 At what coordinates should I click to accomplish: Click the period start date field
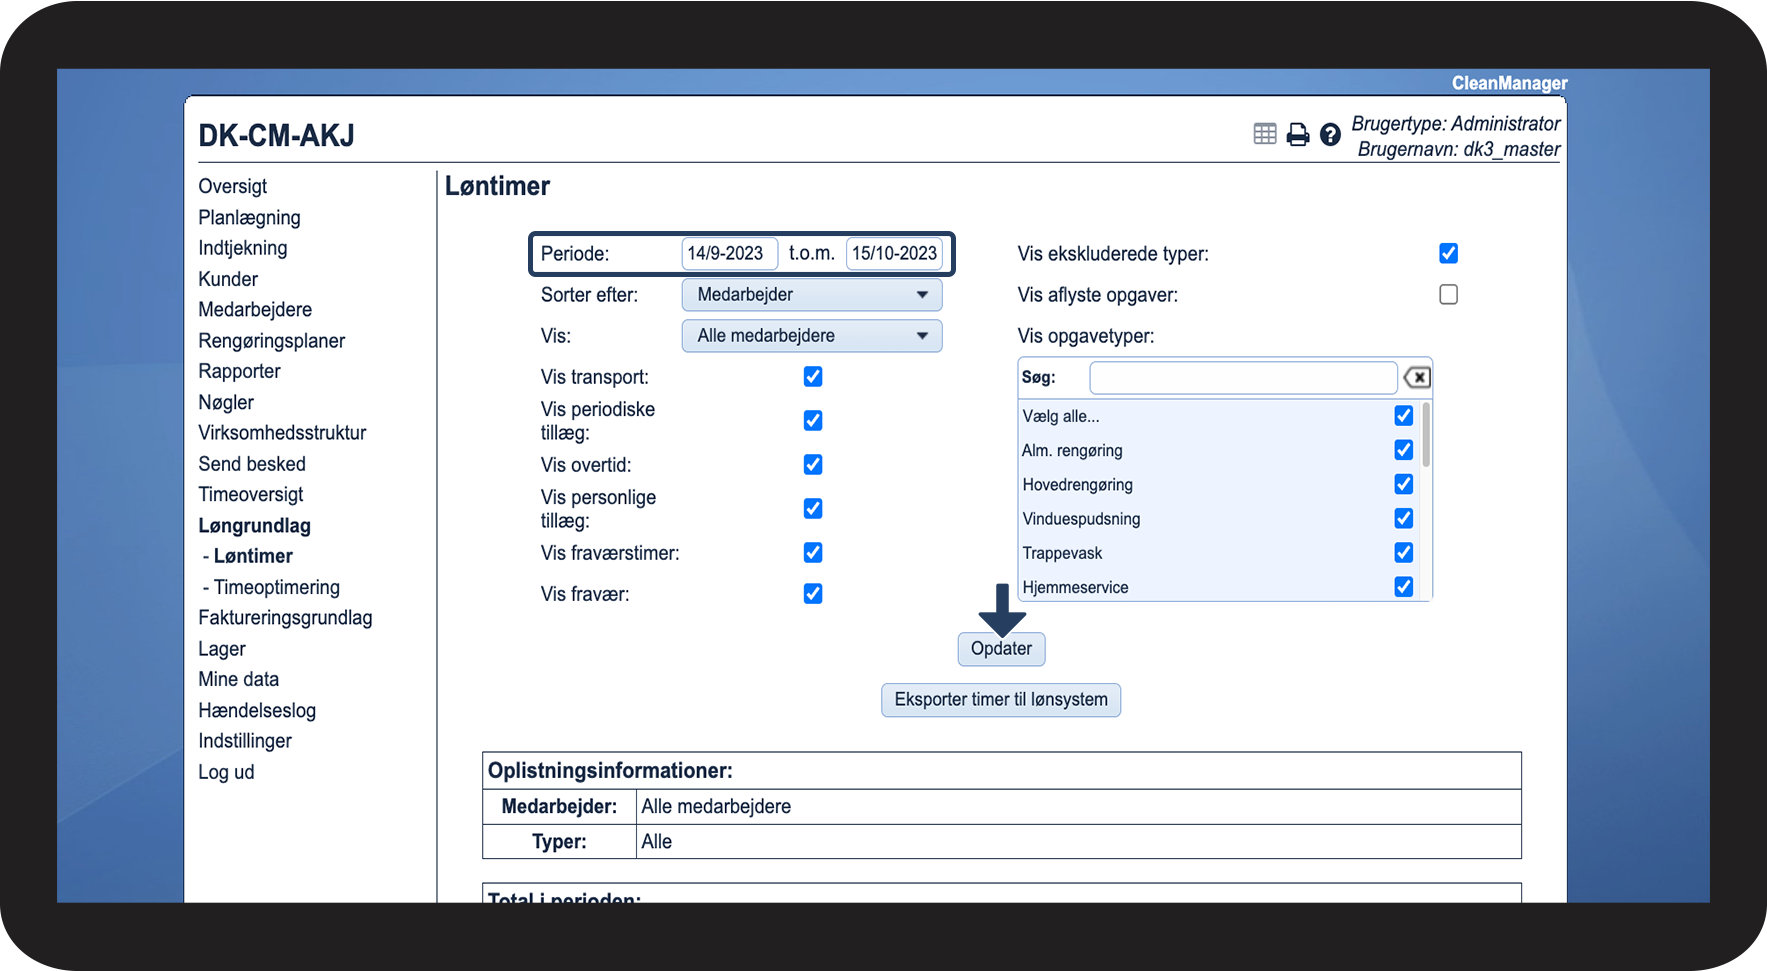pyautogui.click(x=728, y=254)
